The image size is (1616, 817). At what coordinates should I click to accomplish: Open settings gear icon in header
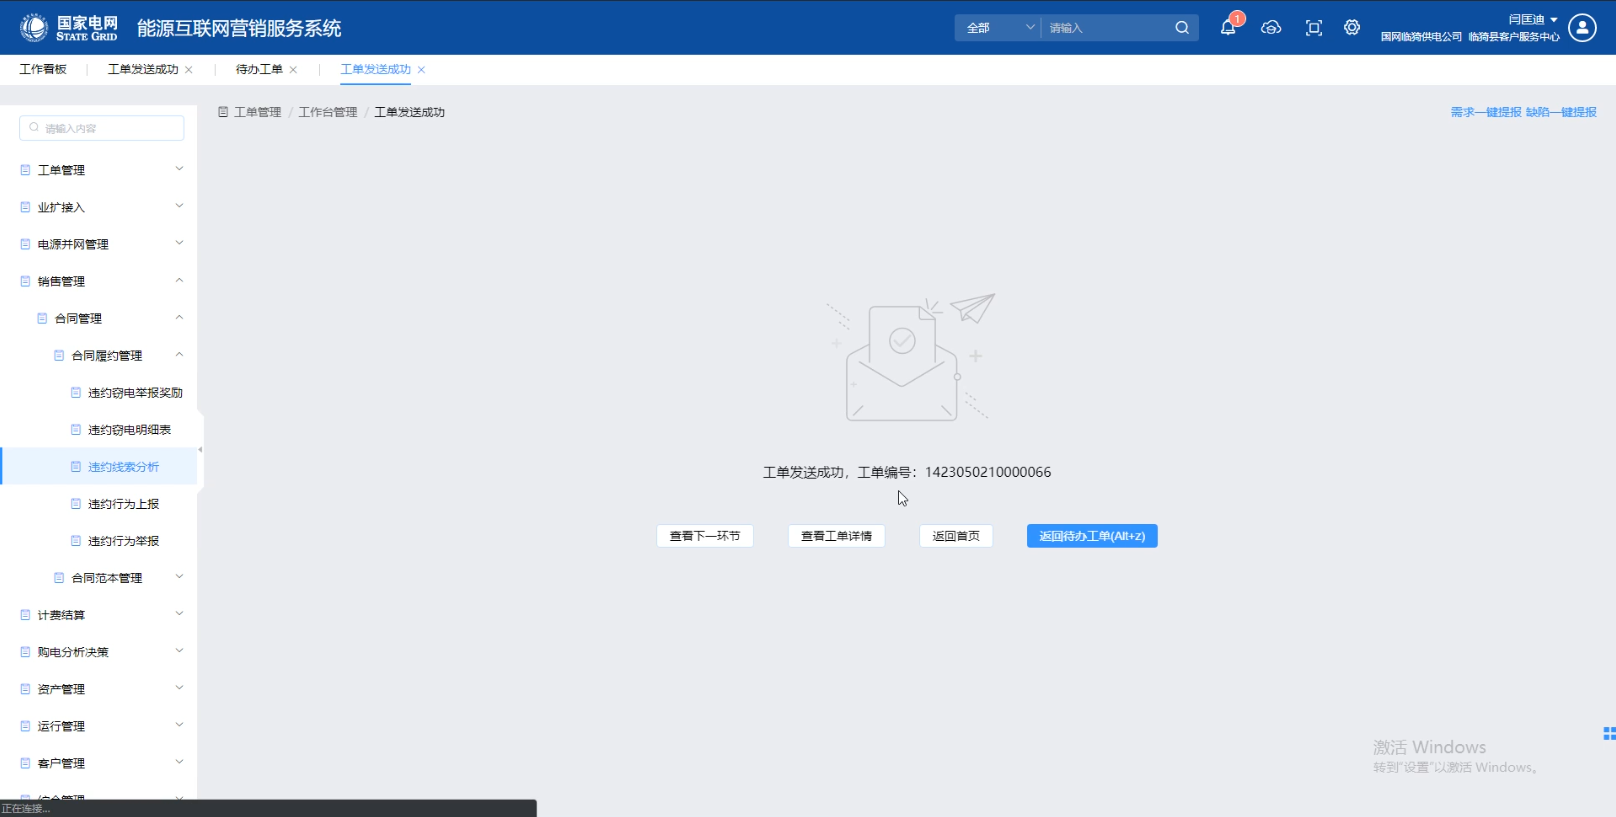[1352, 28]
